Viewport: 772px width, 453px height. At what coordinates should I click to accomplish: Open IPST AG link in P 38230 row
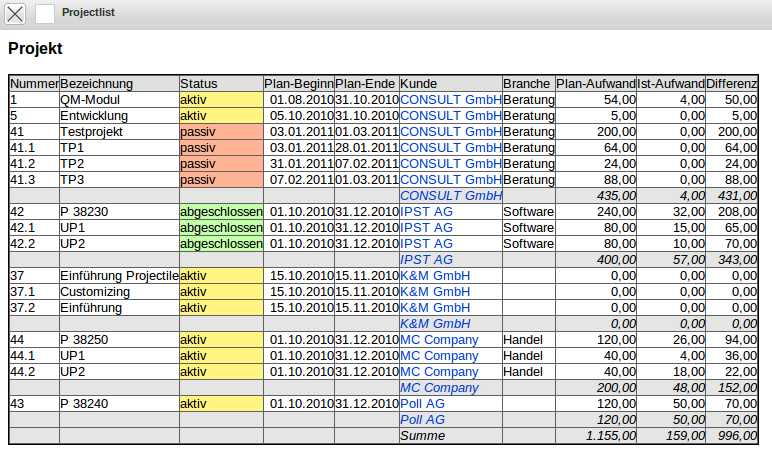pos(426,212)
